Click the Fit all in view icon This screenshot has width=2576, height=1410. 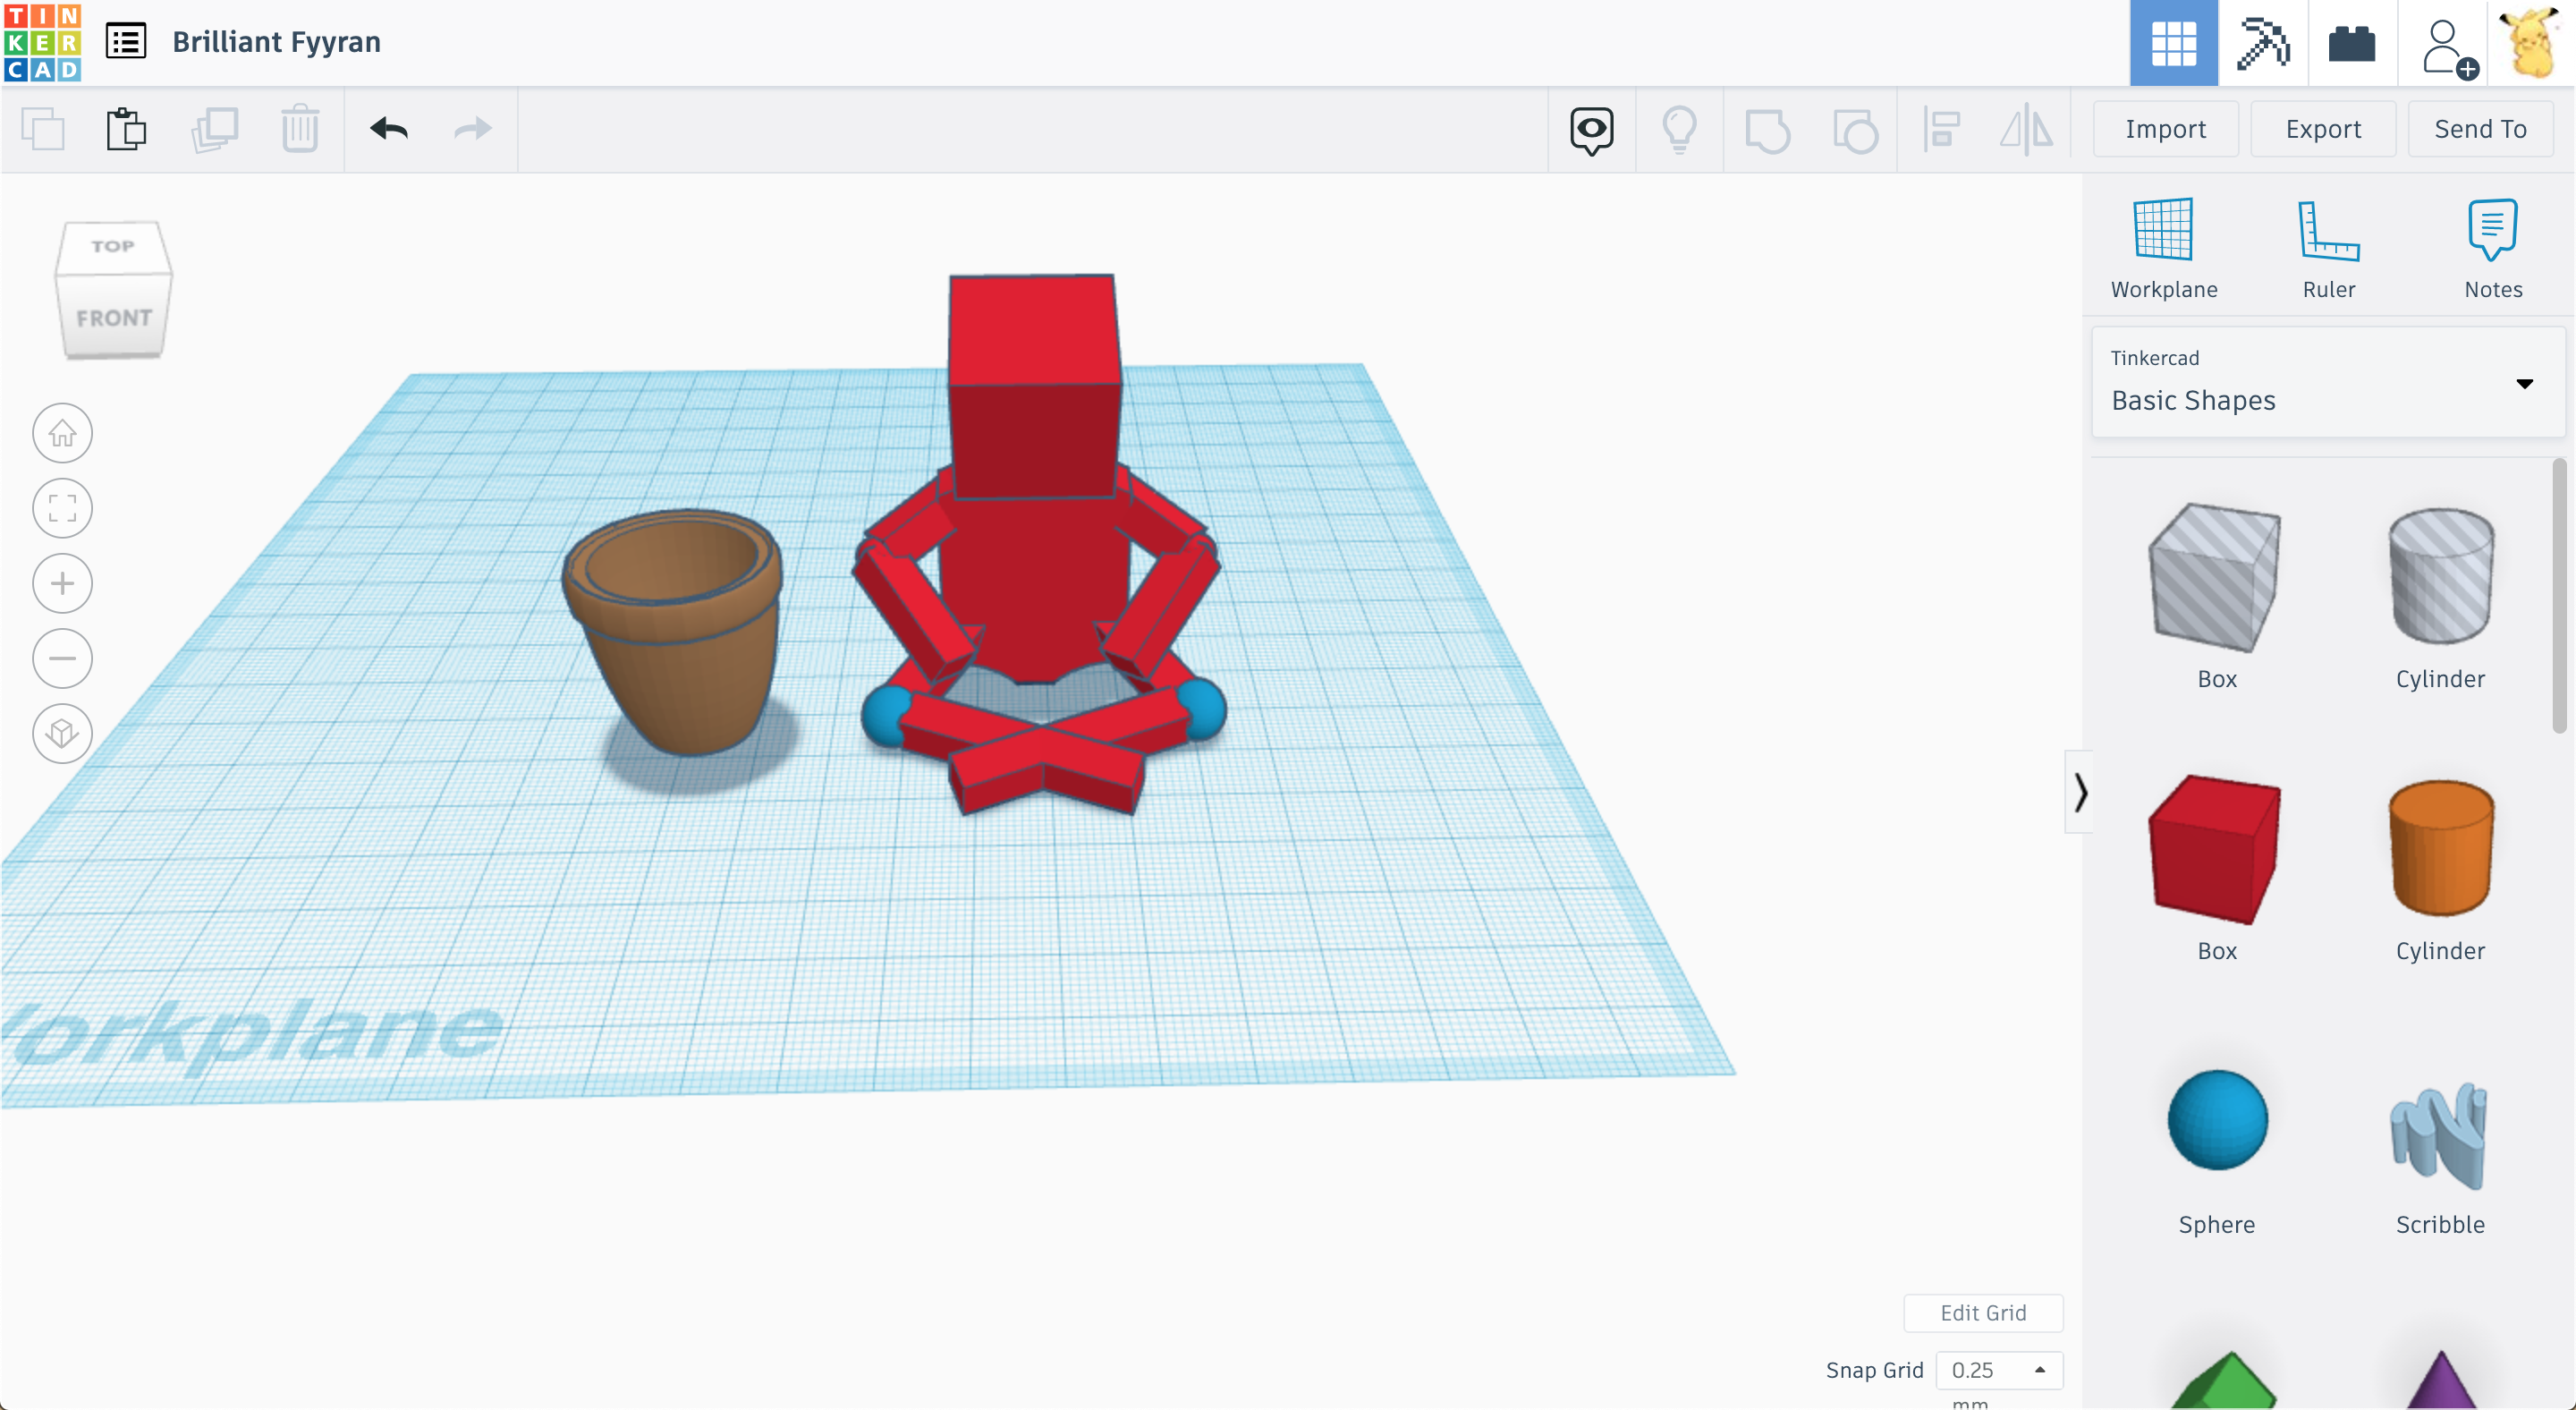pos(62,508)
